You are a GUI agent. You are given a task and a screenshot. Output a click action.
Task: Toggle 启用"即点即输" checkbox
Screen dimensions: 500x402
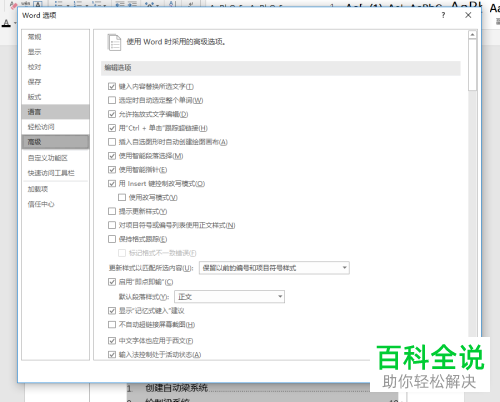pyautogui.click(x=112, y=282)
